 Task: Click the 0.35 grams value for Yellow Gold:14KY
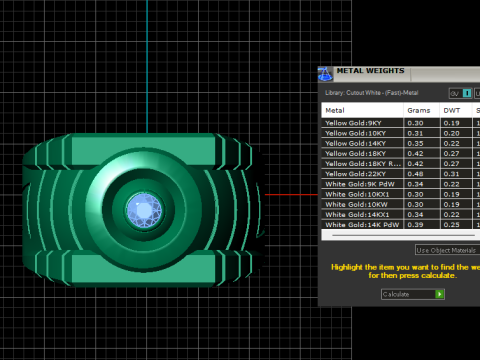[415, 143]
